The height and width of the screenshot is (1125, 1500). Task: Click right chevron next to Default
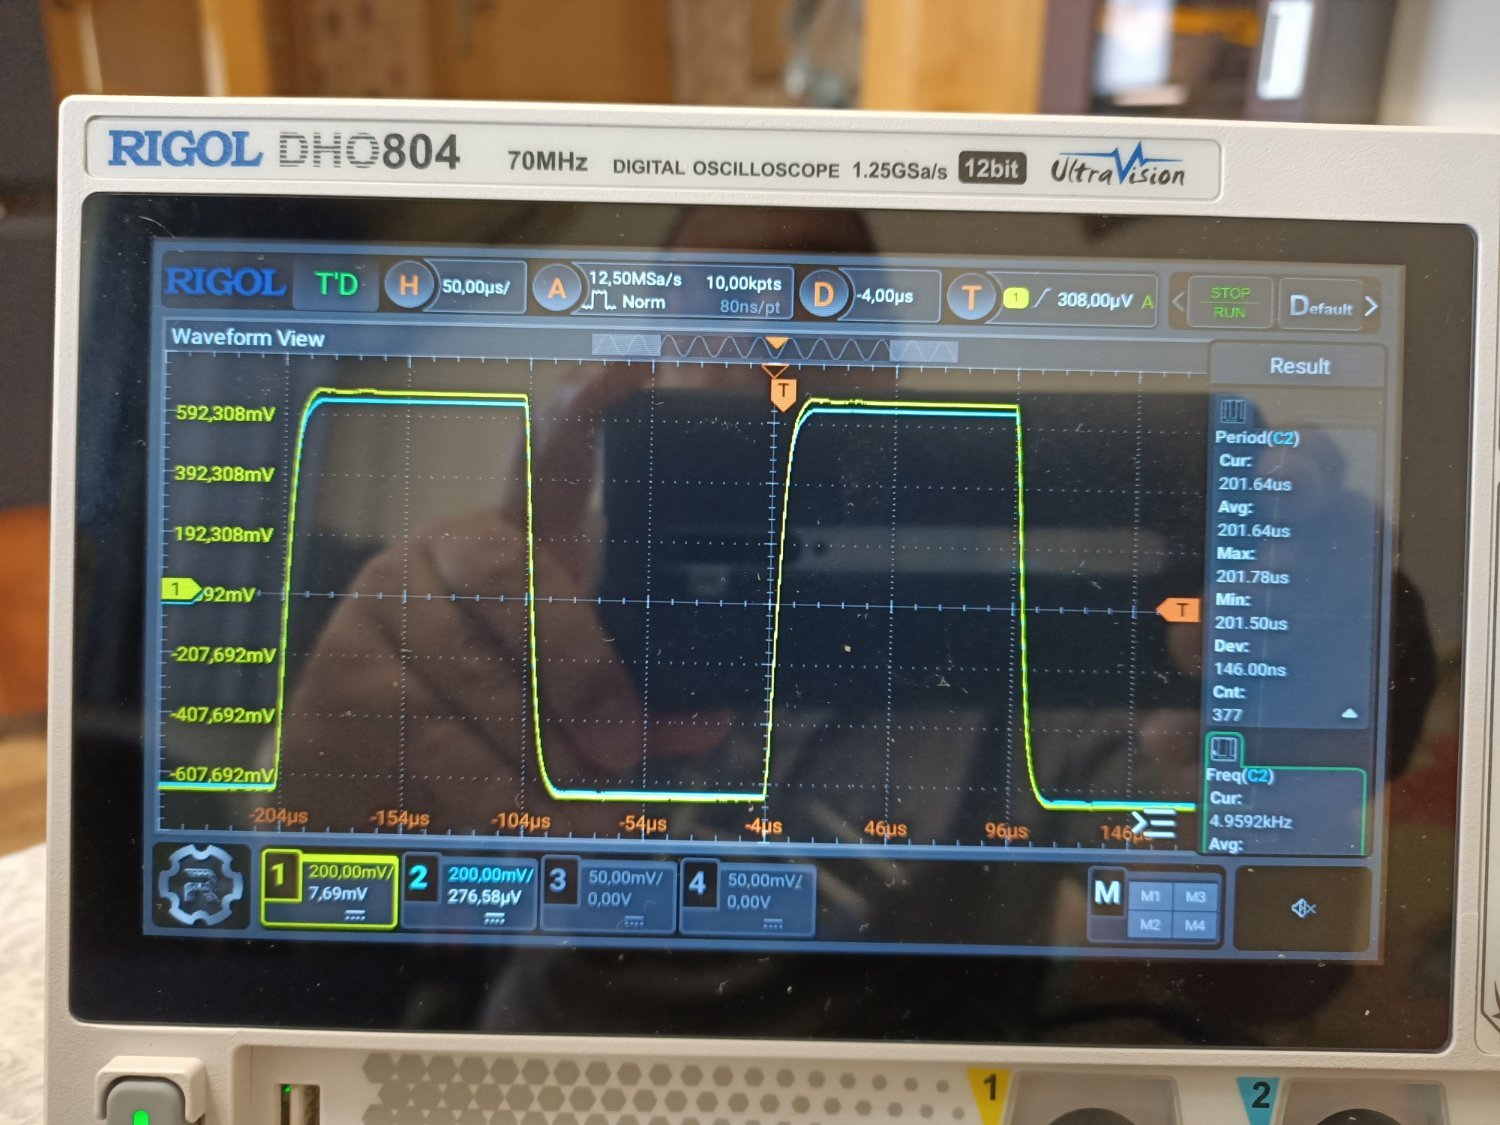pos(1371,306)
